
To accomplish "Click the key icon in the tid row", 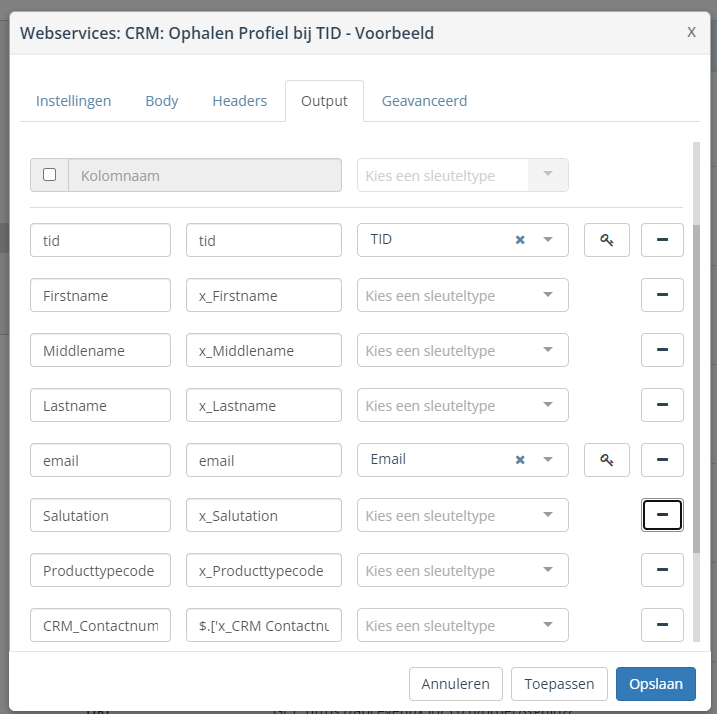I will 607,240.
